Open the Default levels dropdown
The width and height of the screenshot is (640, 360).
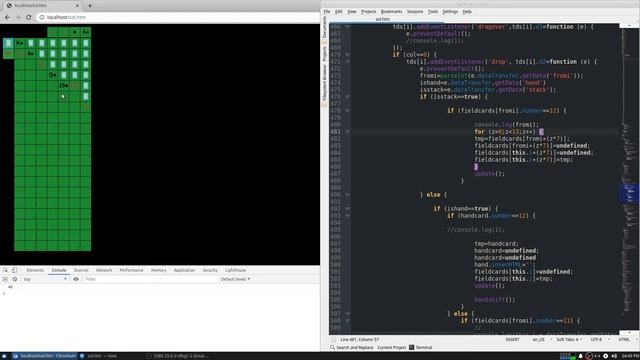click(x=235, y=279)
